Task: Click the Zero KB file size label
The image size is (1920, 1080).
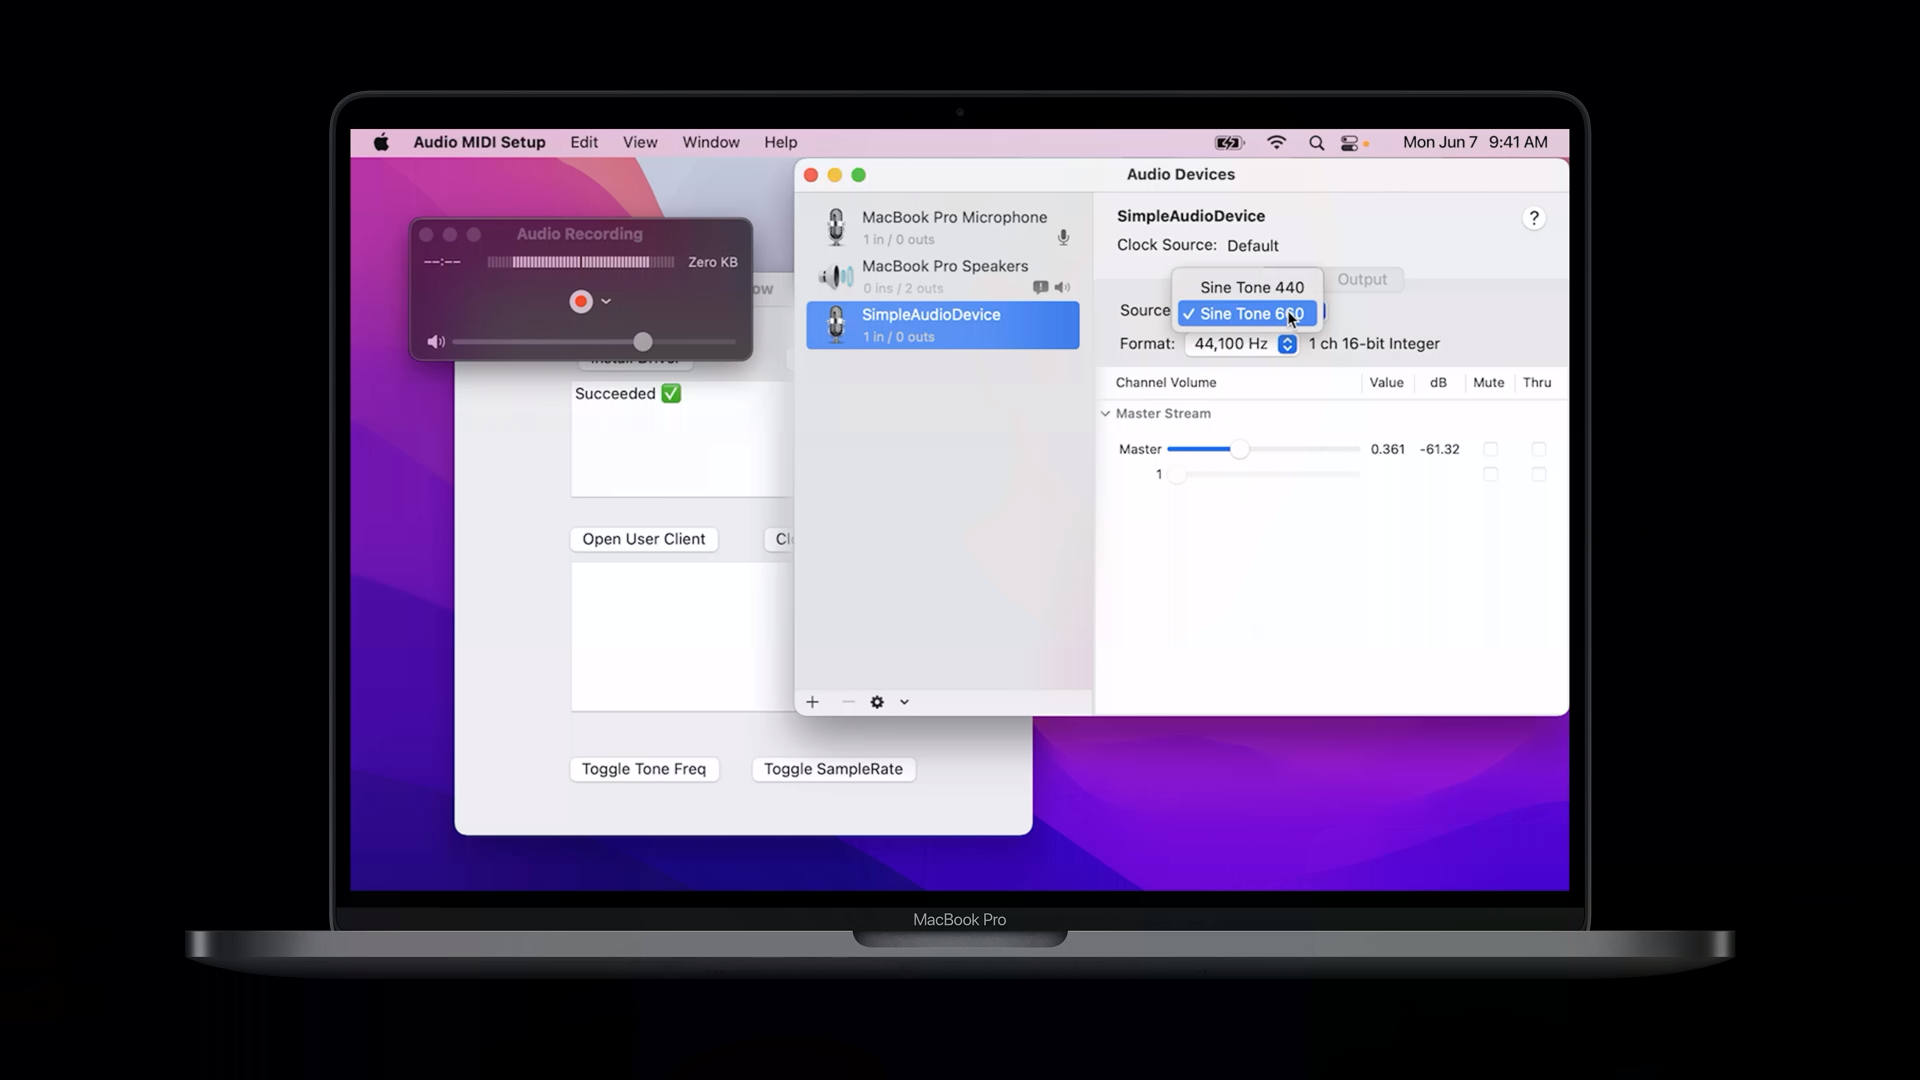Action: (713, 262)
